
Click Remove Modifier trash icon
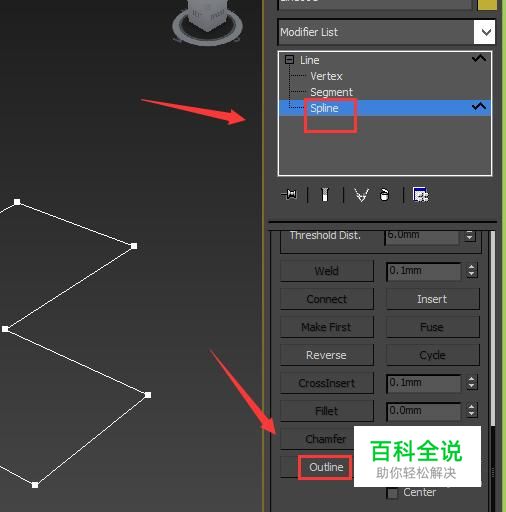tap(384, 195)
